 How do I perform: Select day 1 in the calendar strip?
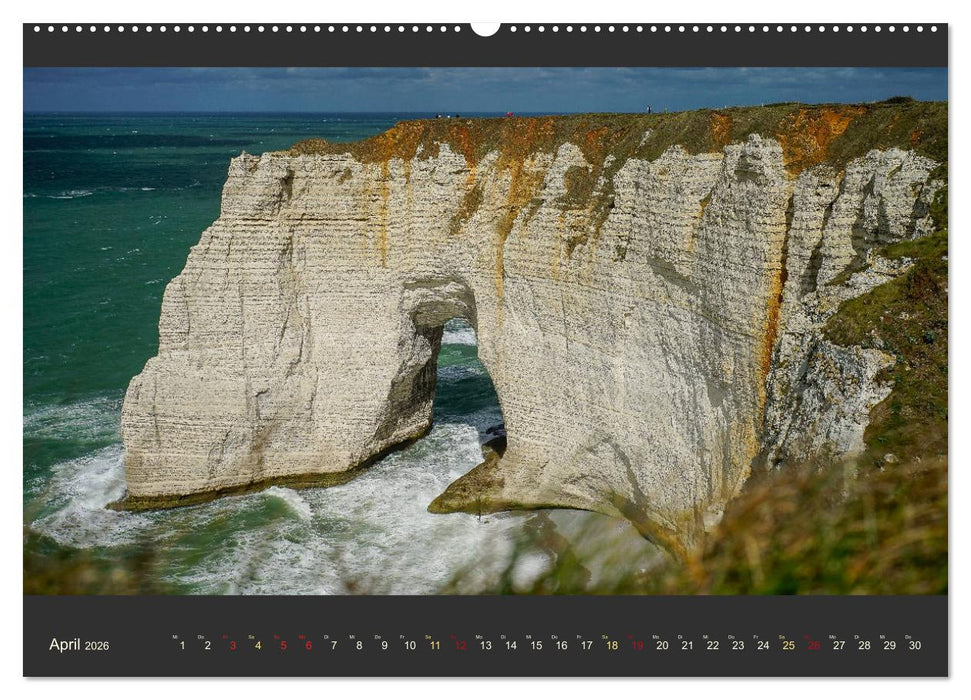182,646
